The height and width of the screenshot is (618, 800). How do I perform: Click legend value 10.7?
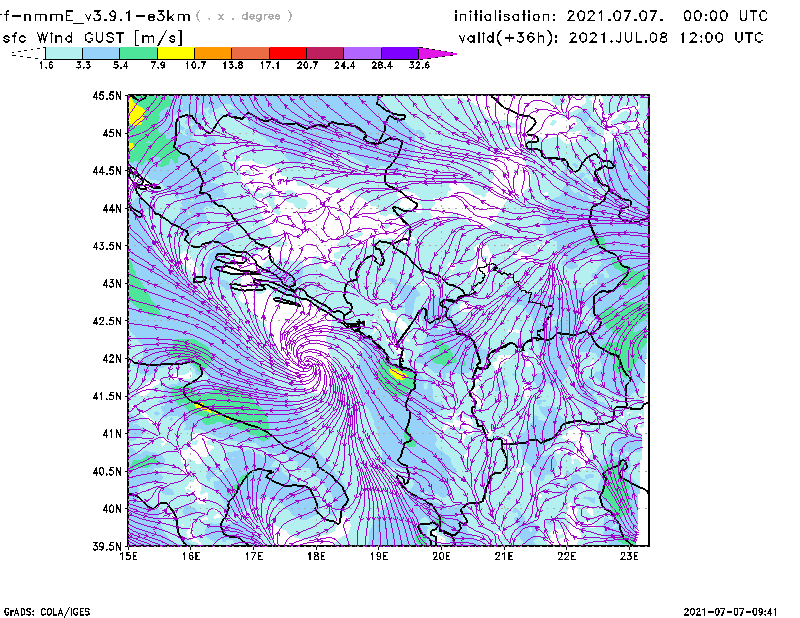[195, 65]
